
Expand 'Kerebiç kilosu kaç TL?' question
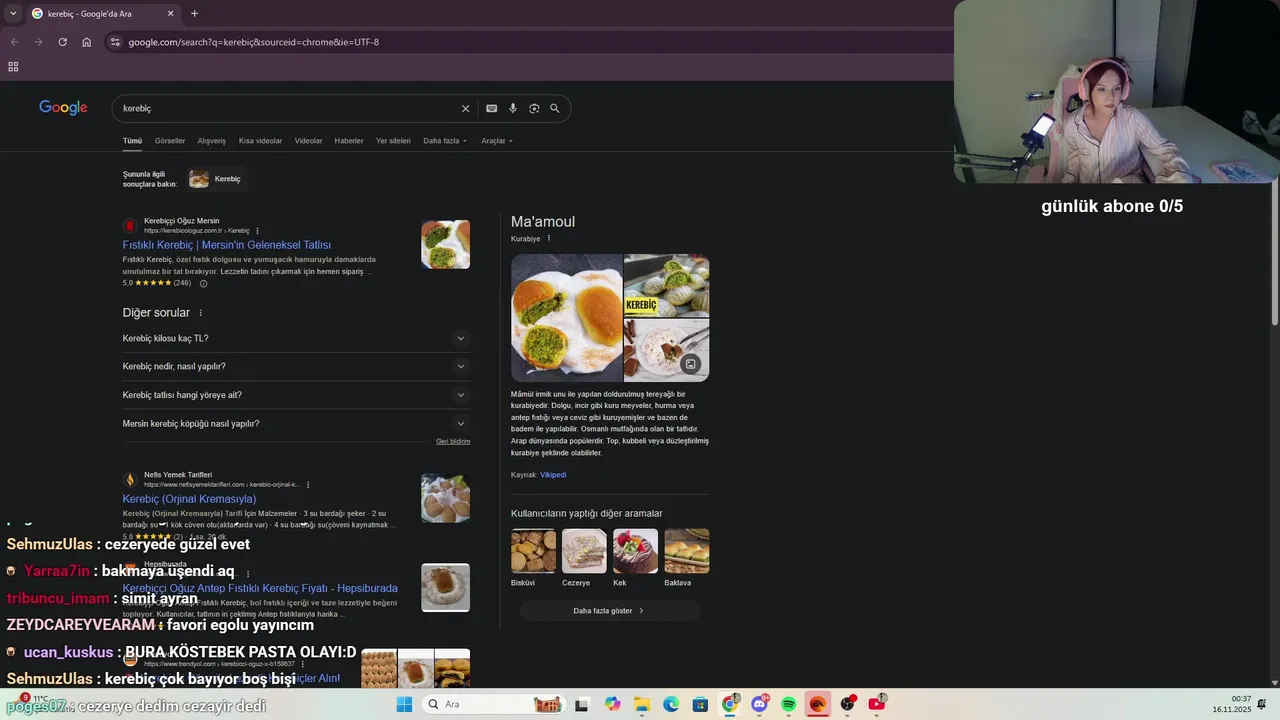coord(296,338)
